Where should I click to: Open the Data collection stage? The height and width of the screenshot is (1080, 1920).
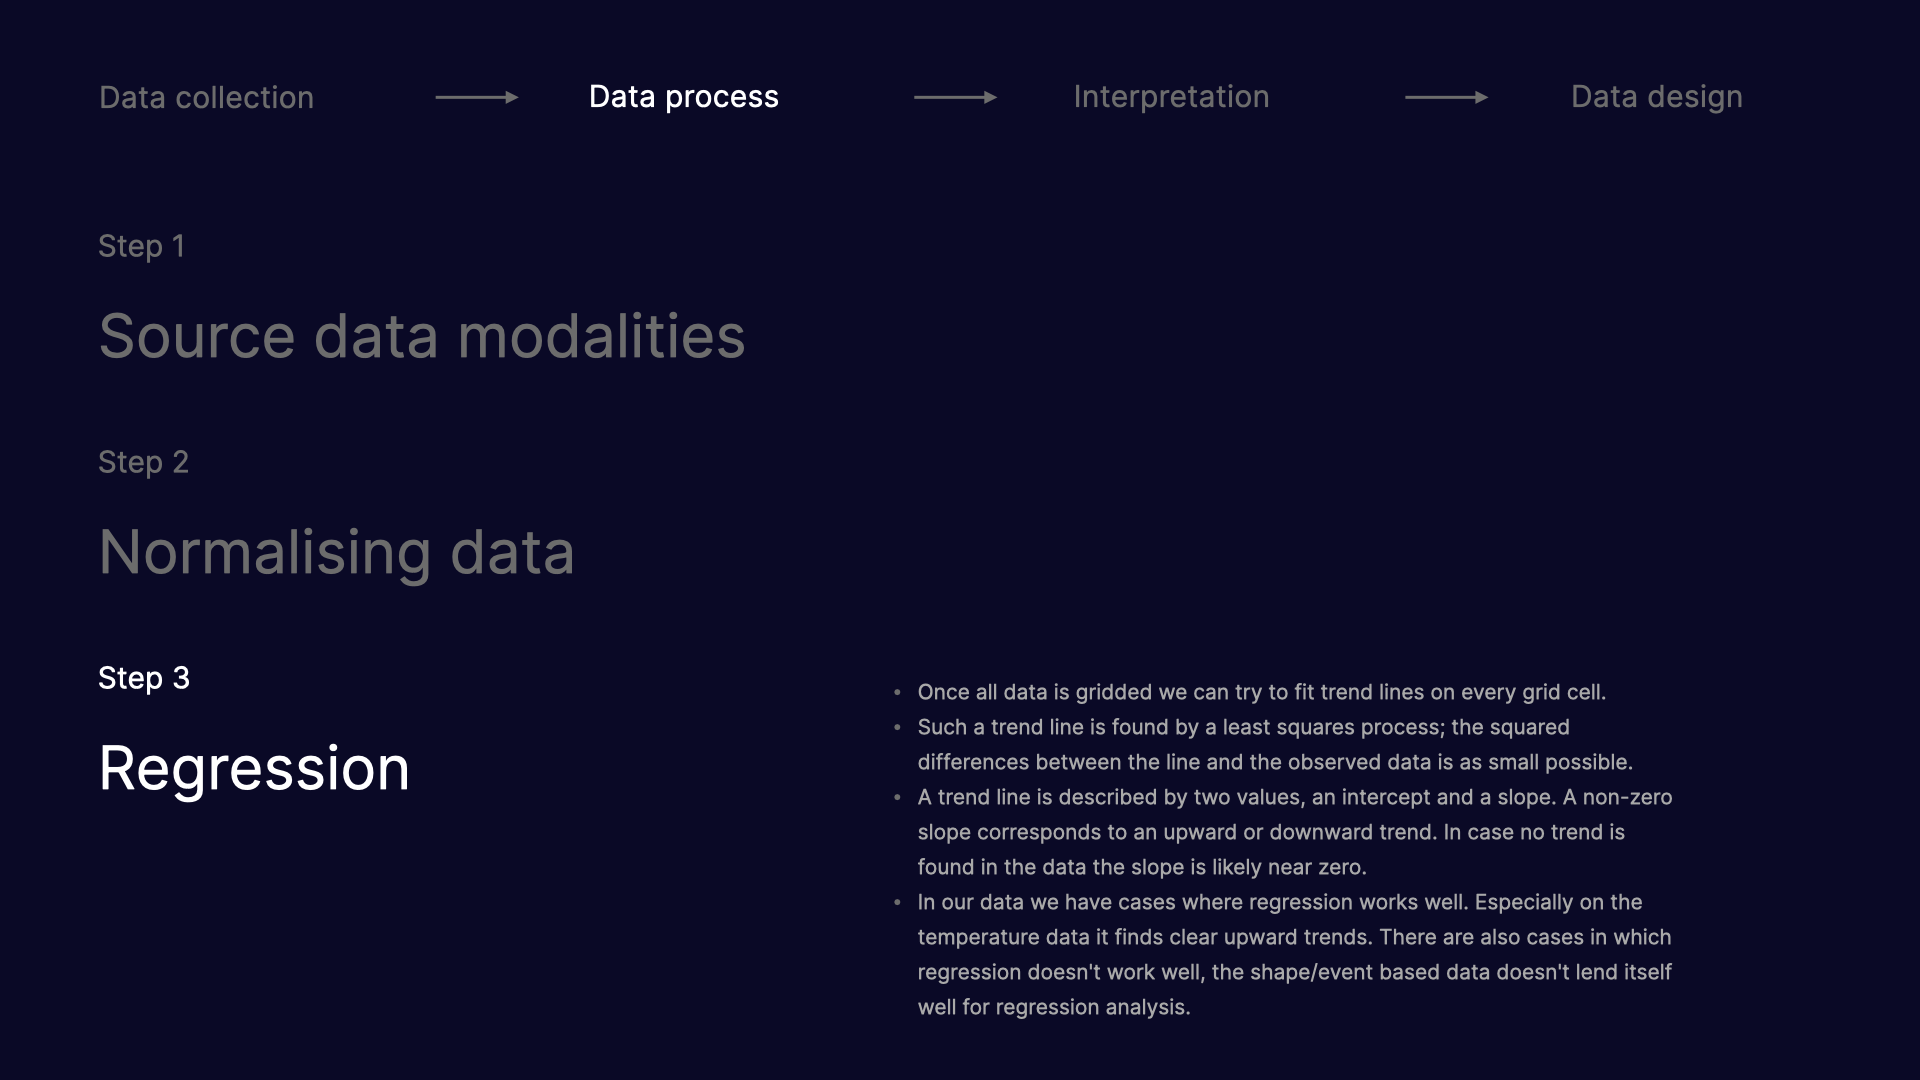pos(206,97)
